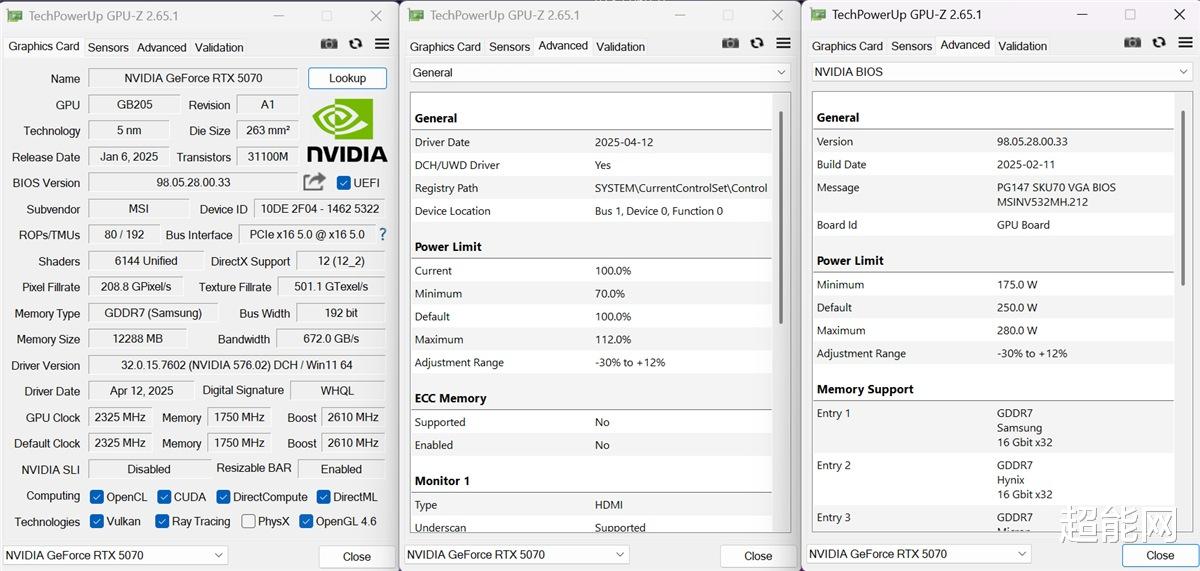Click the Close button in the right window
The width and height of the screenshot is (1200, 571).
(1160, 555)
